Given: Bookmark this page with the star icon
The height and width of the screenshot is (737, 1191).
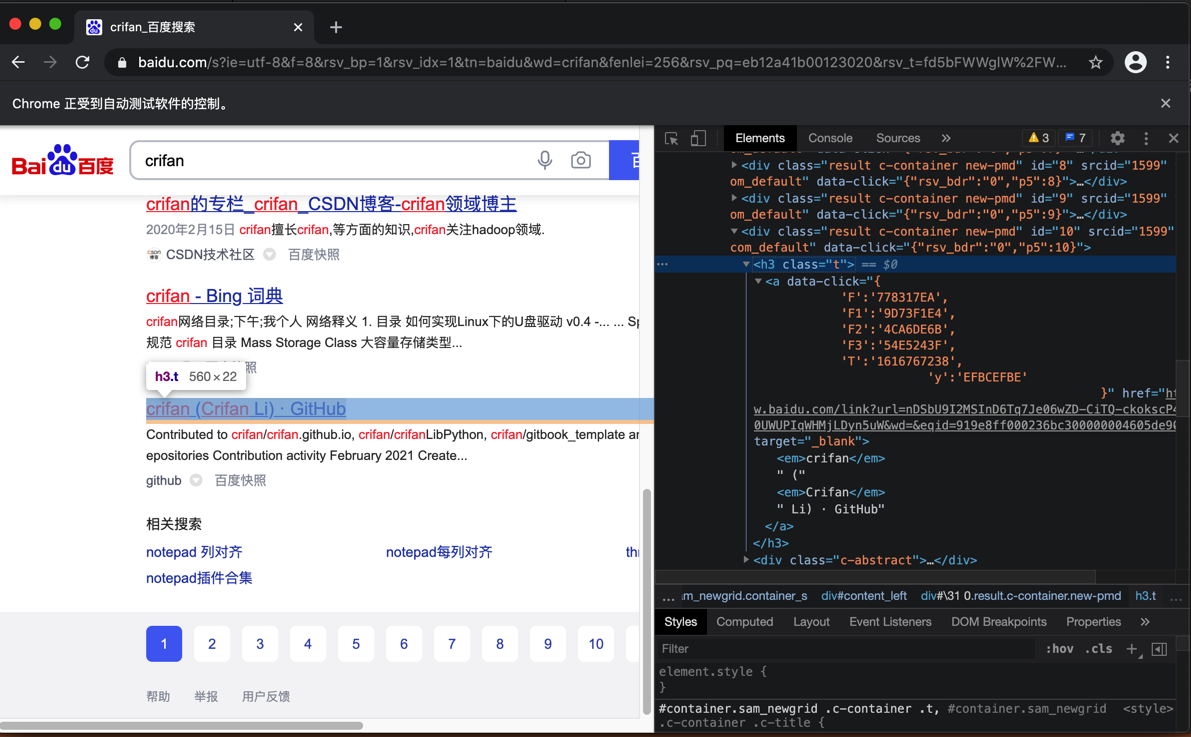Looking at the screenshot, I should [x=1095, y=62].
